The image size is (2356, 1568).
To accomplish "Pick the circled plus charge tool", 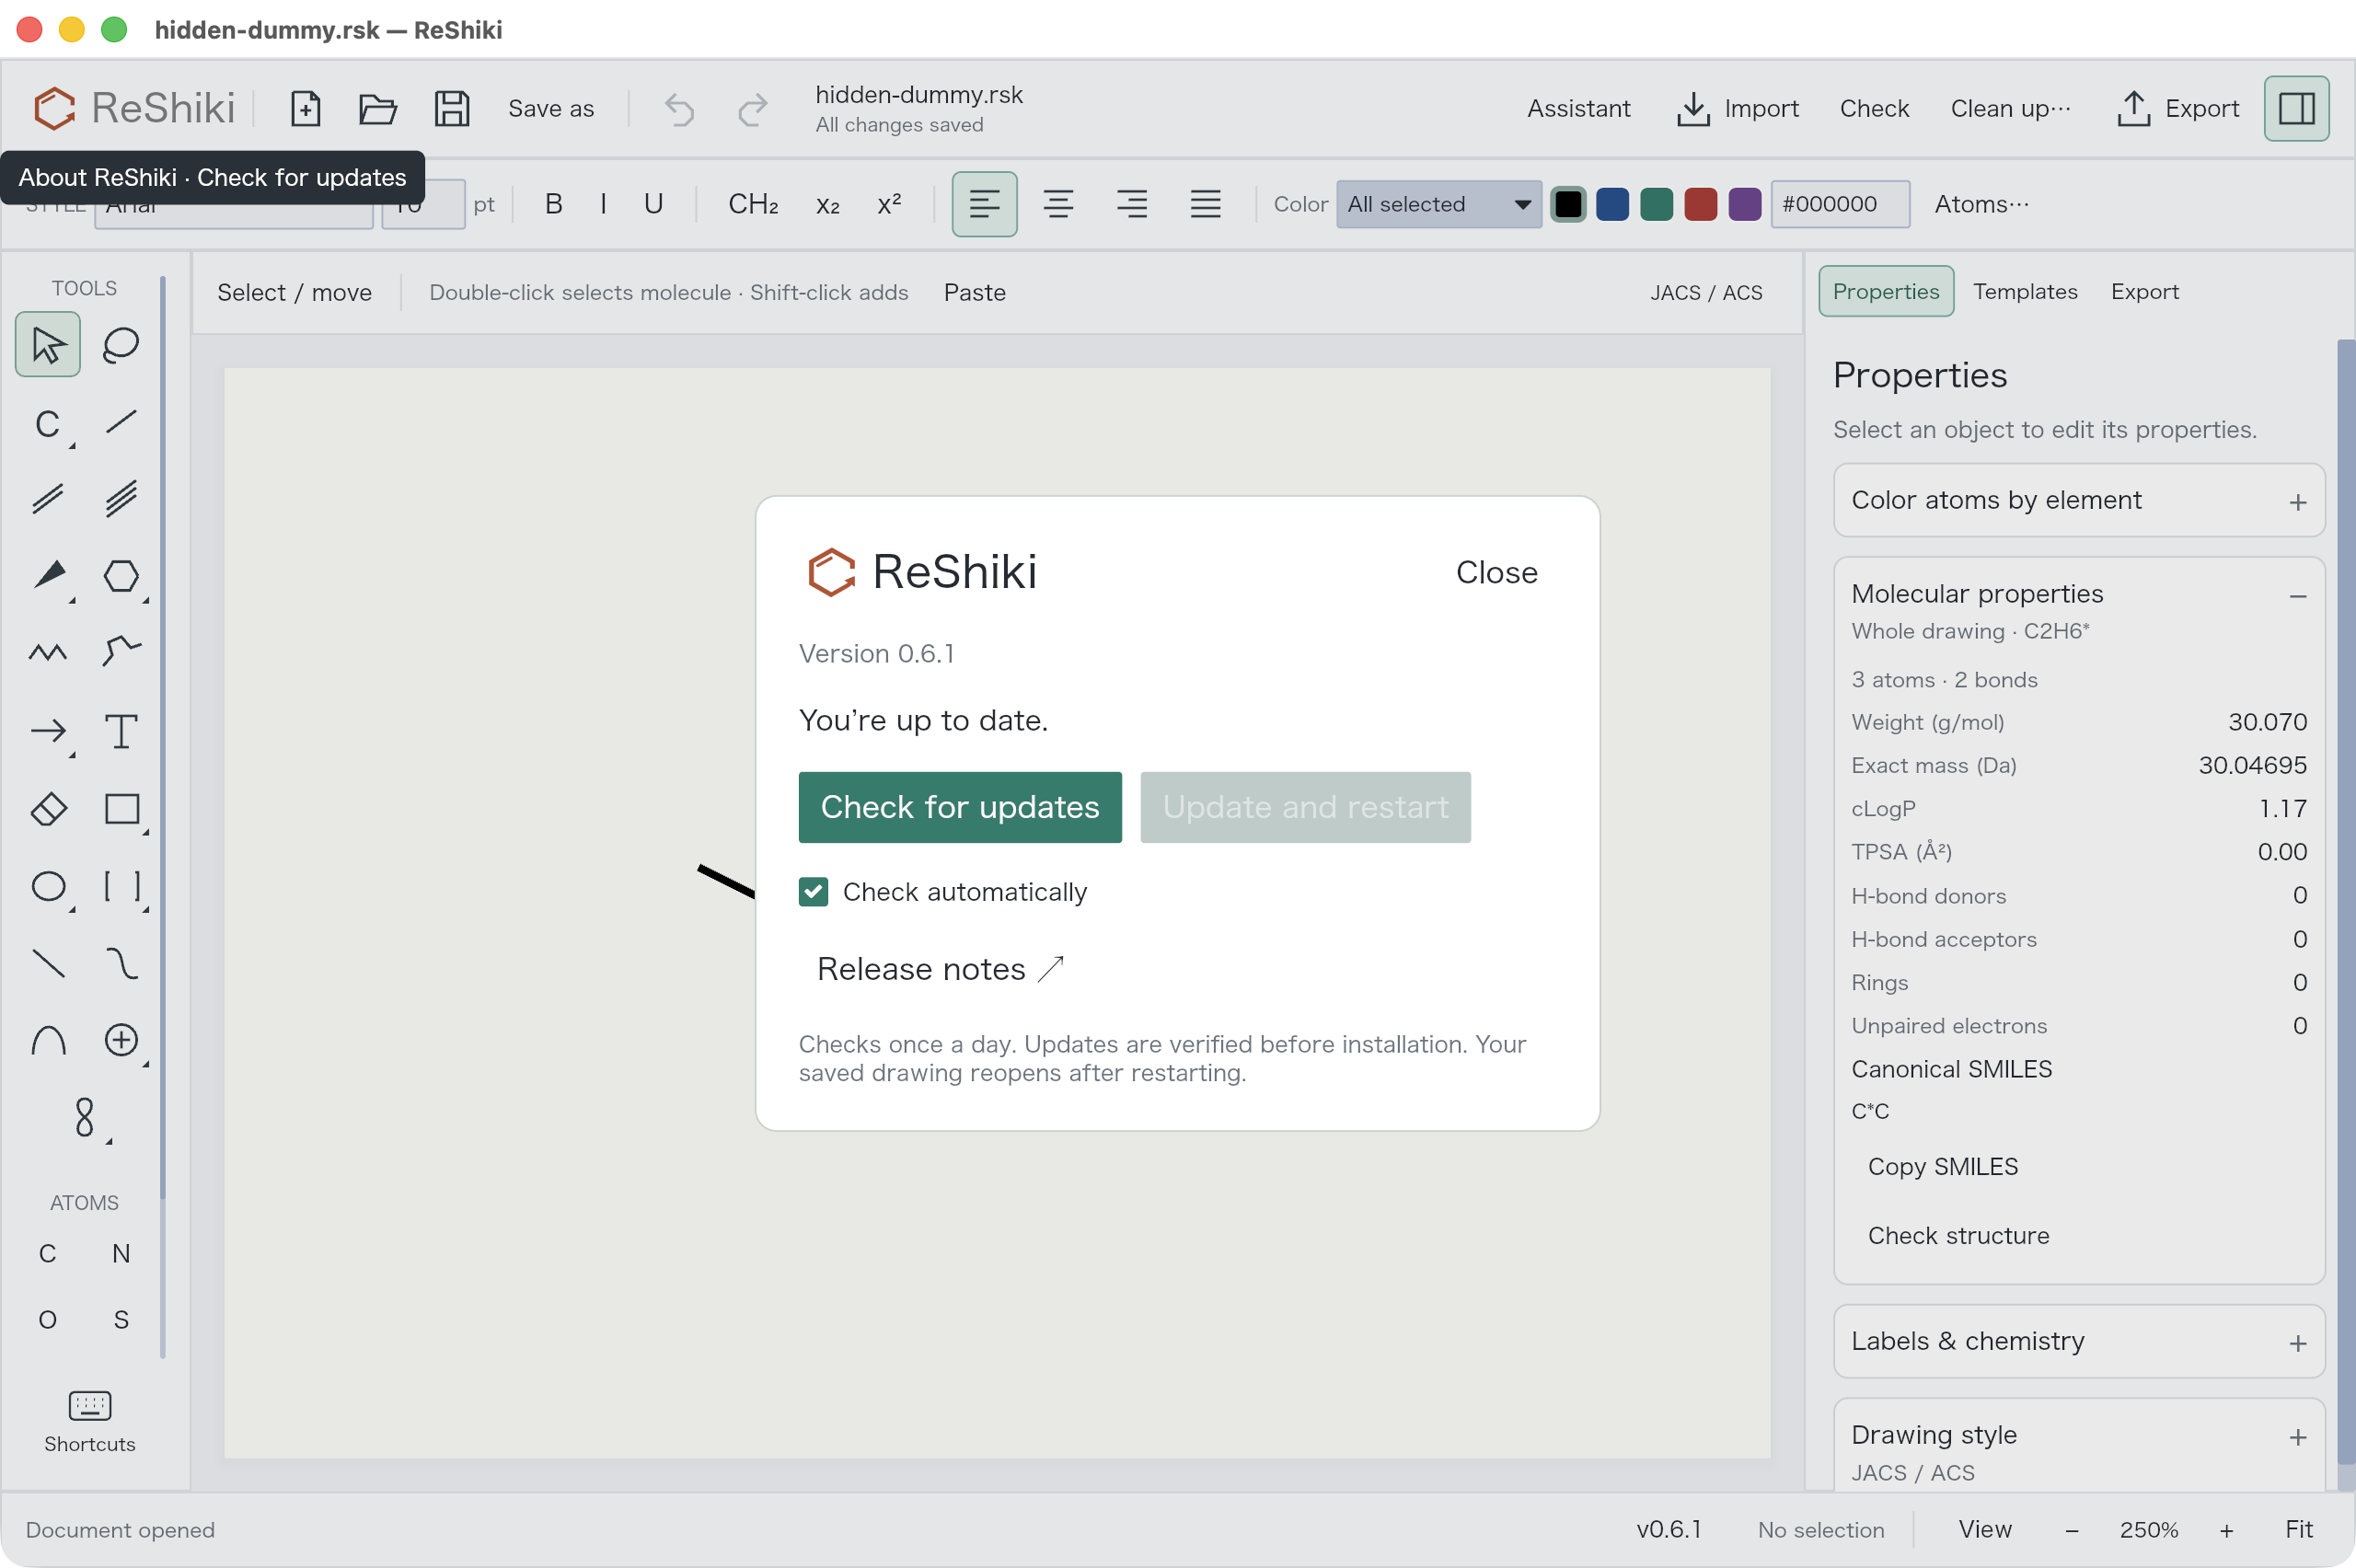I will 121,1040.
